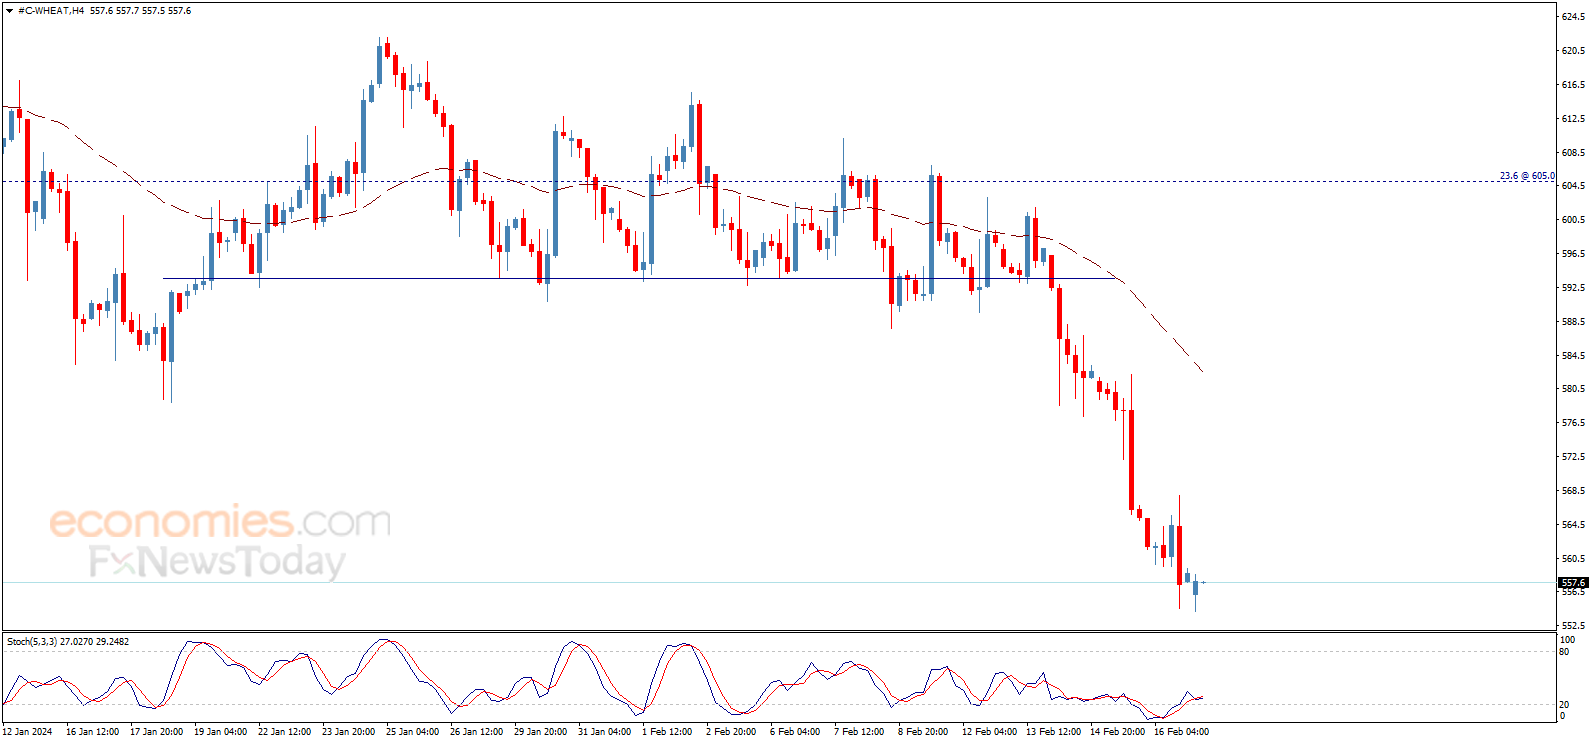
Task: Click the 16 Feb 04:00 time label
Action: [1181, 732]
